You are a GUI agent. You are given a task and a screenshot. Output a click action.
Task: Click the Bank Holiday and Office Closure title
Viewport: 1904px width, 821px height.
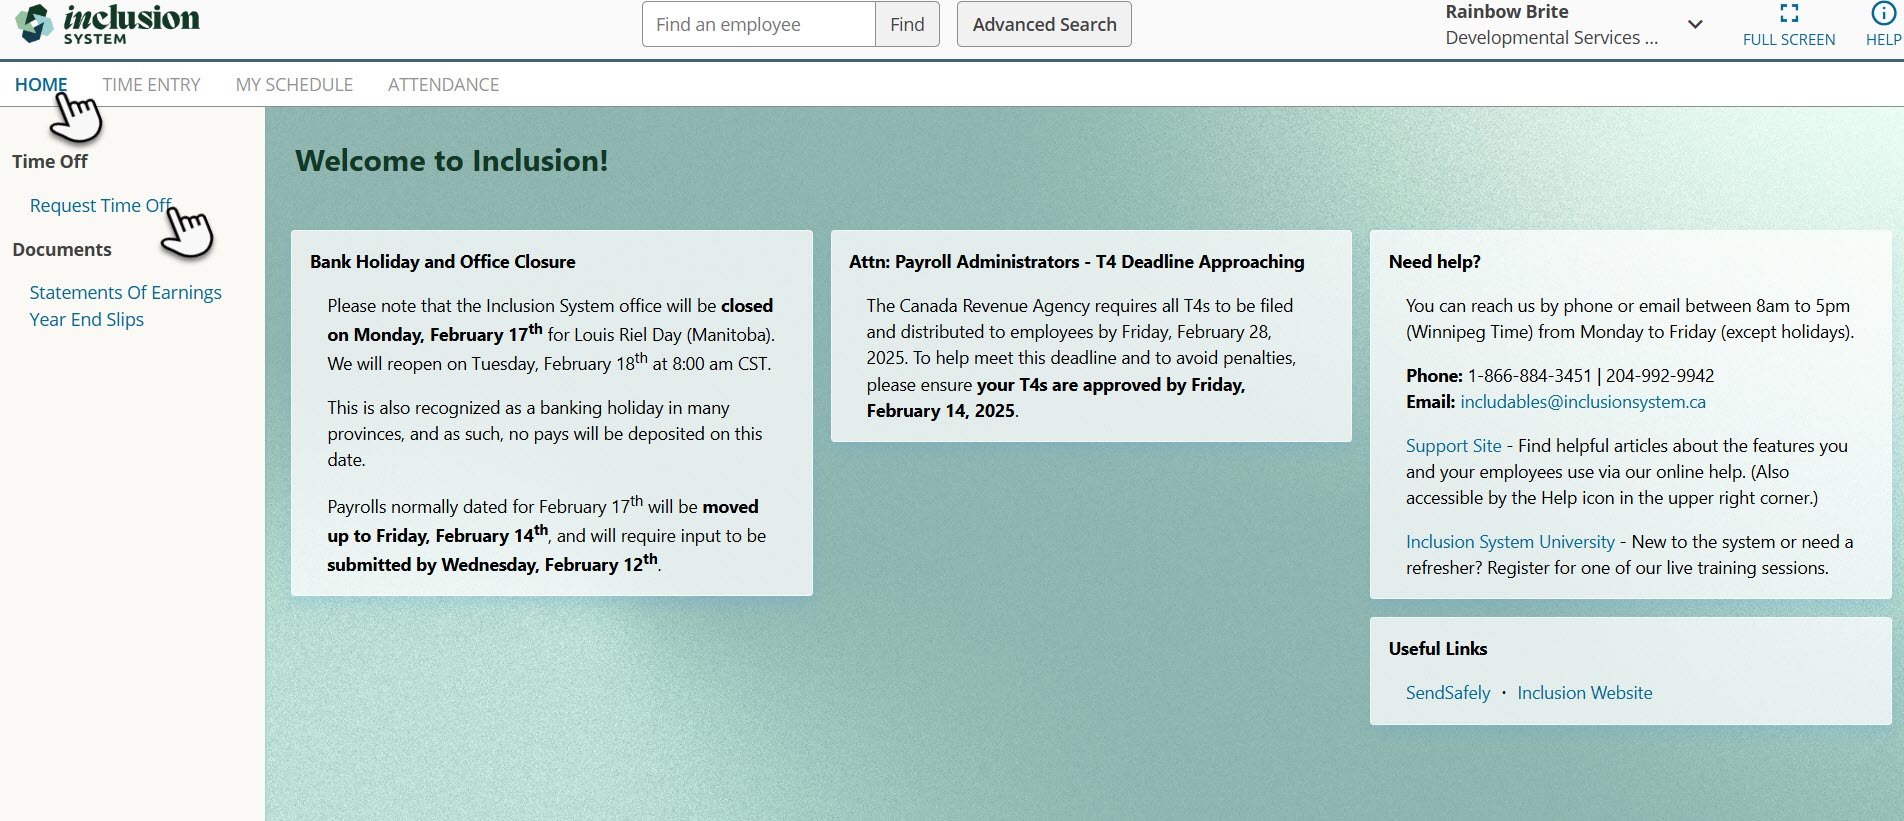(443, 262)
